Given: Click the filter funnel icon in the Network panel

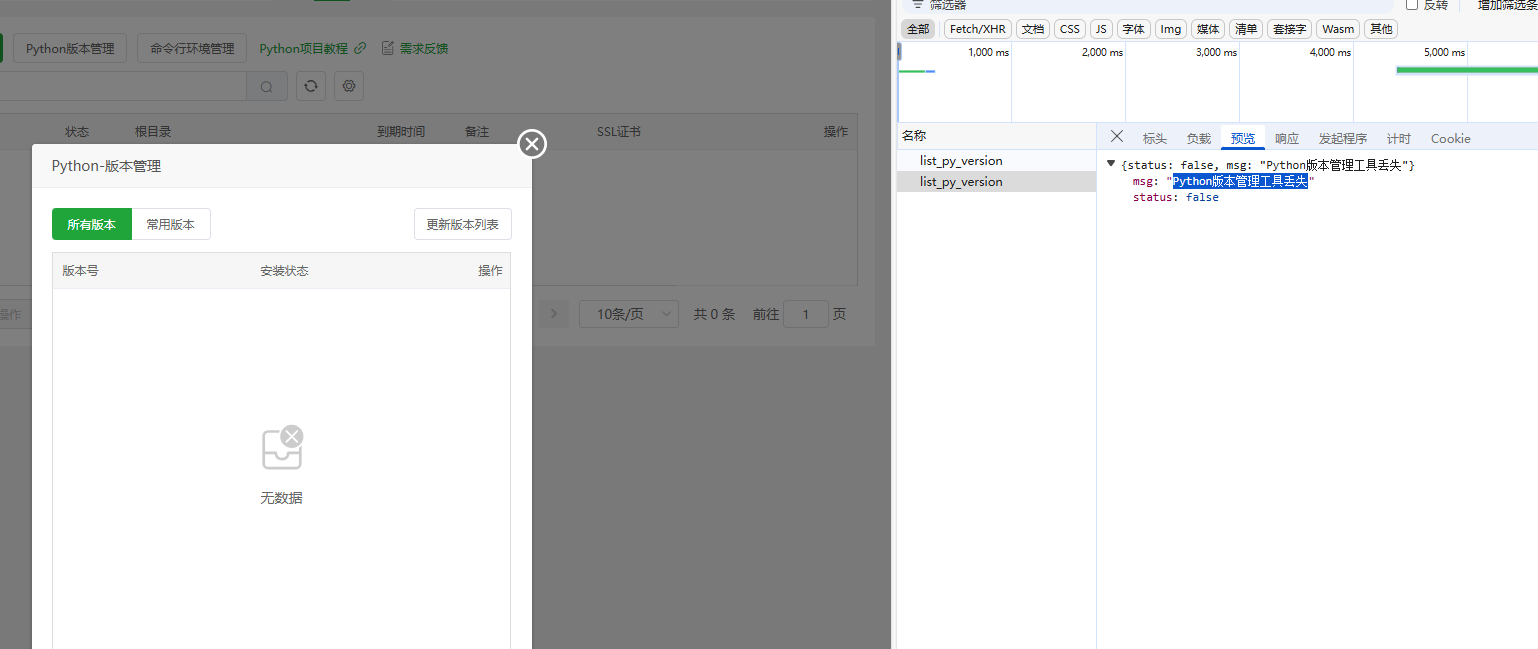Looking at the screenshot, I should click(x=918, y=5).
